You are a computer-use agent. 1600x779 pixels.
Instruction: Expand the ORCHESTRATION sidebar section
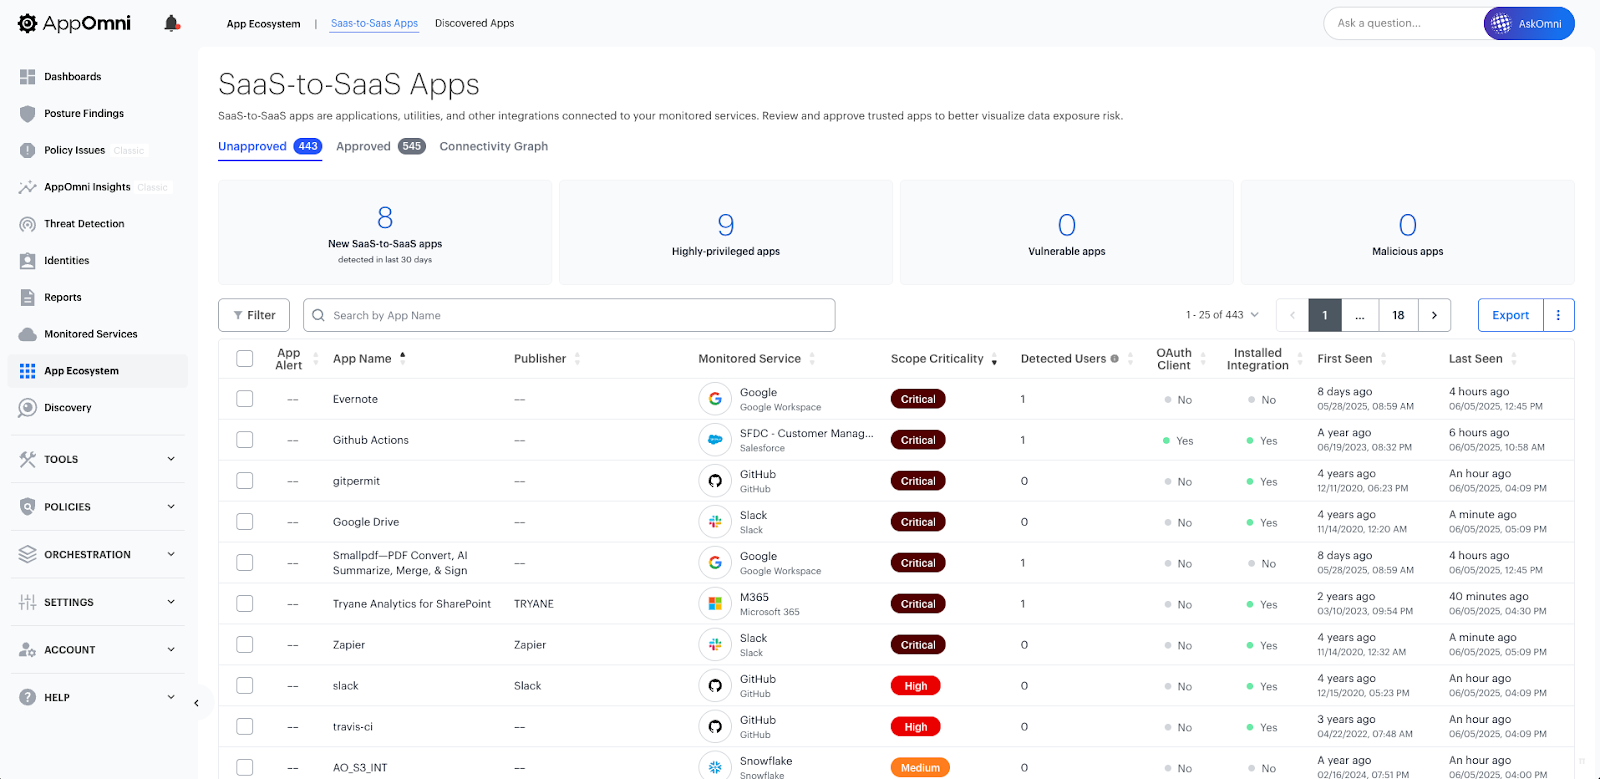click(x=98, y=555)
